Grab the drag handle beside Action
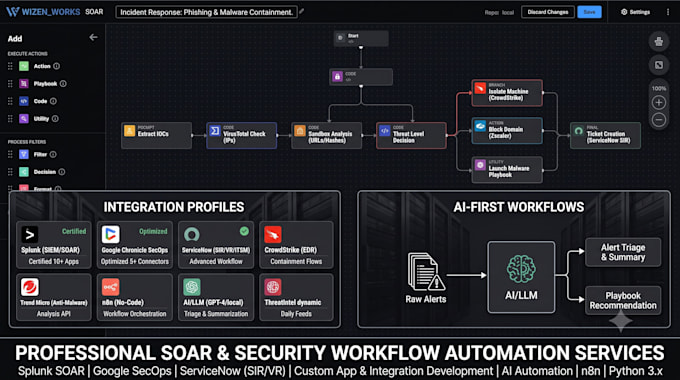680x380 pixels. coord(10,66)
